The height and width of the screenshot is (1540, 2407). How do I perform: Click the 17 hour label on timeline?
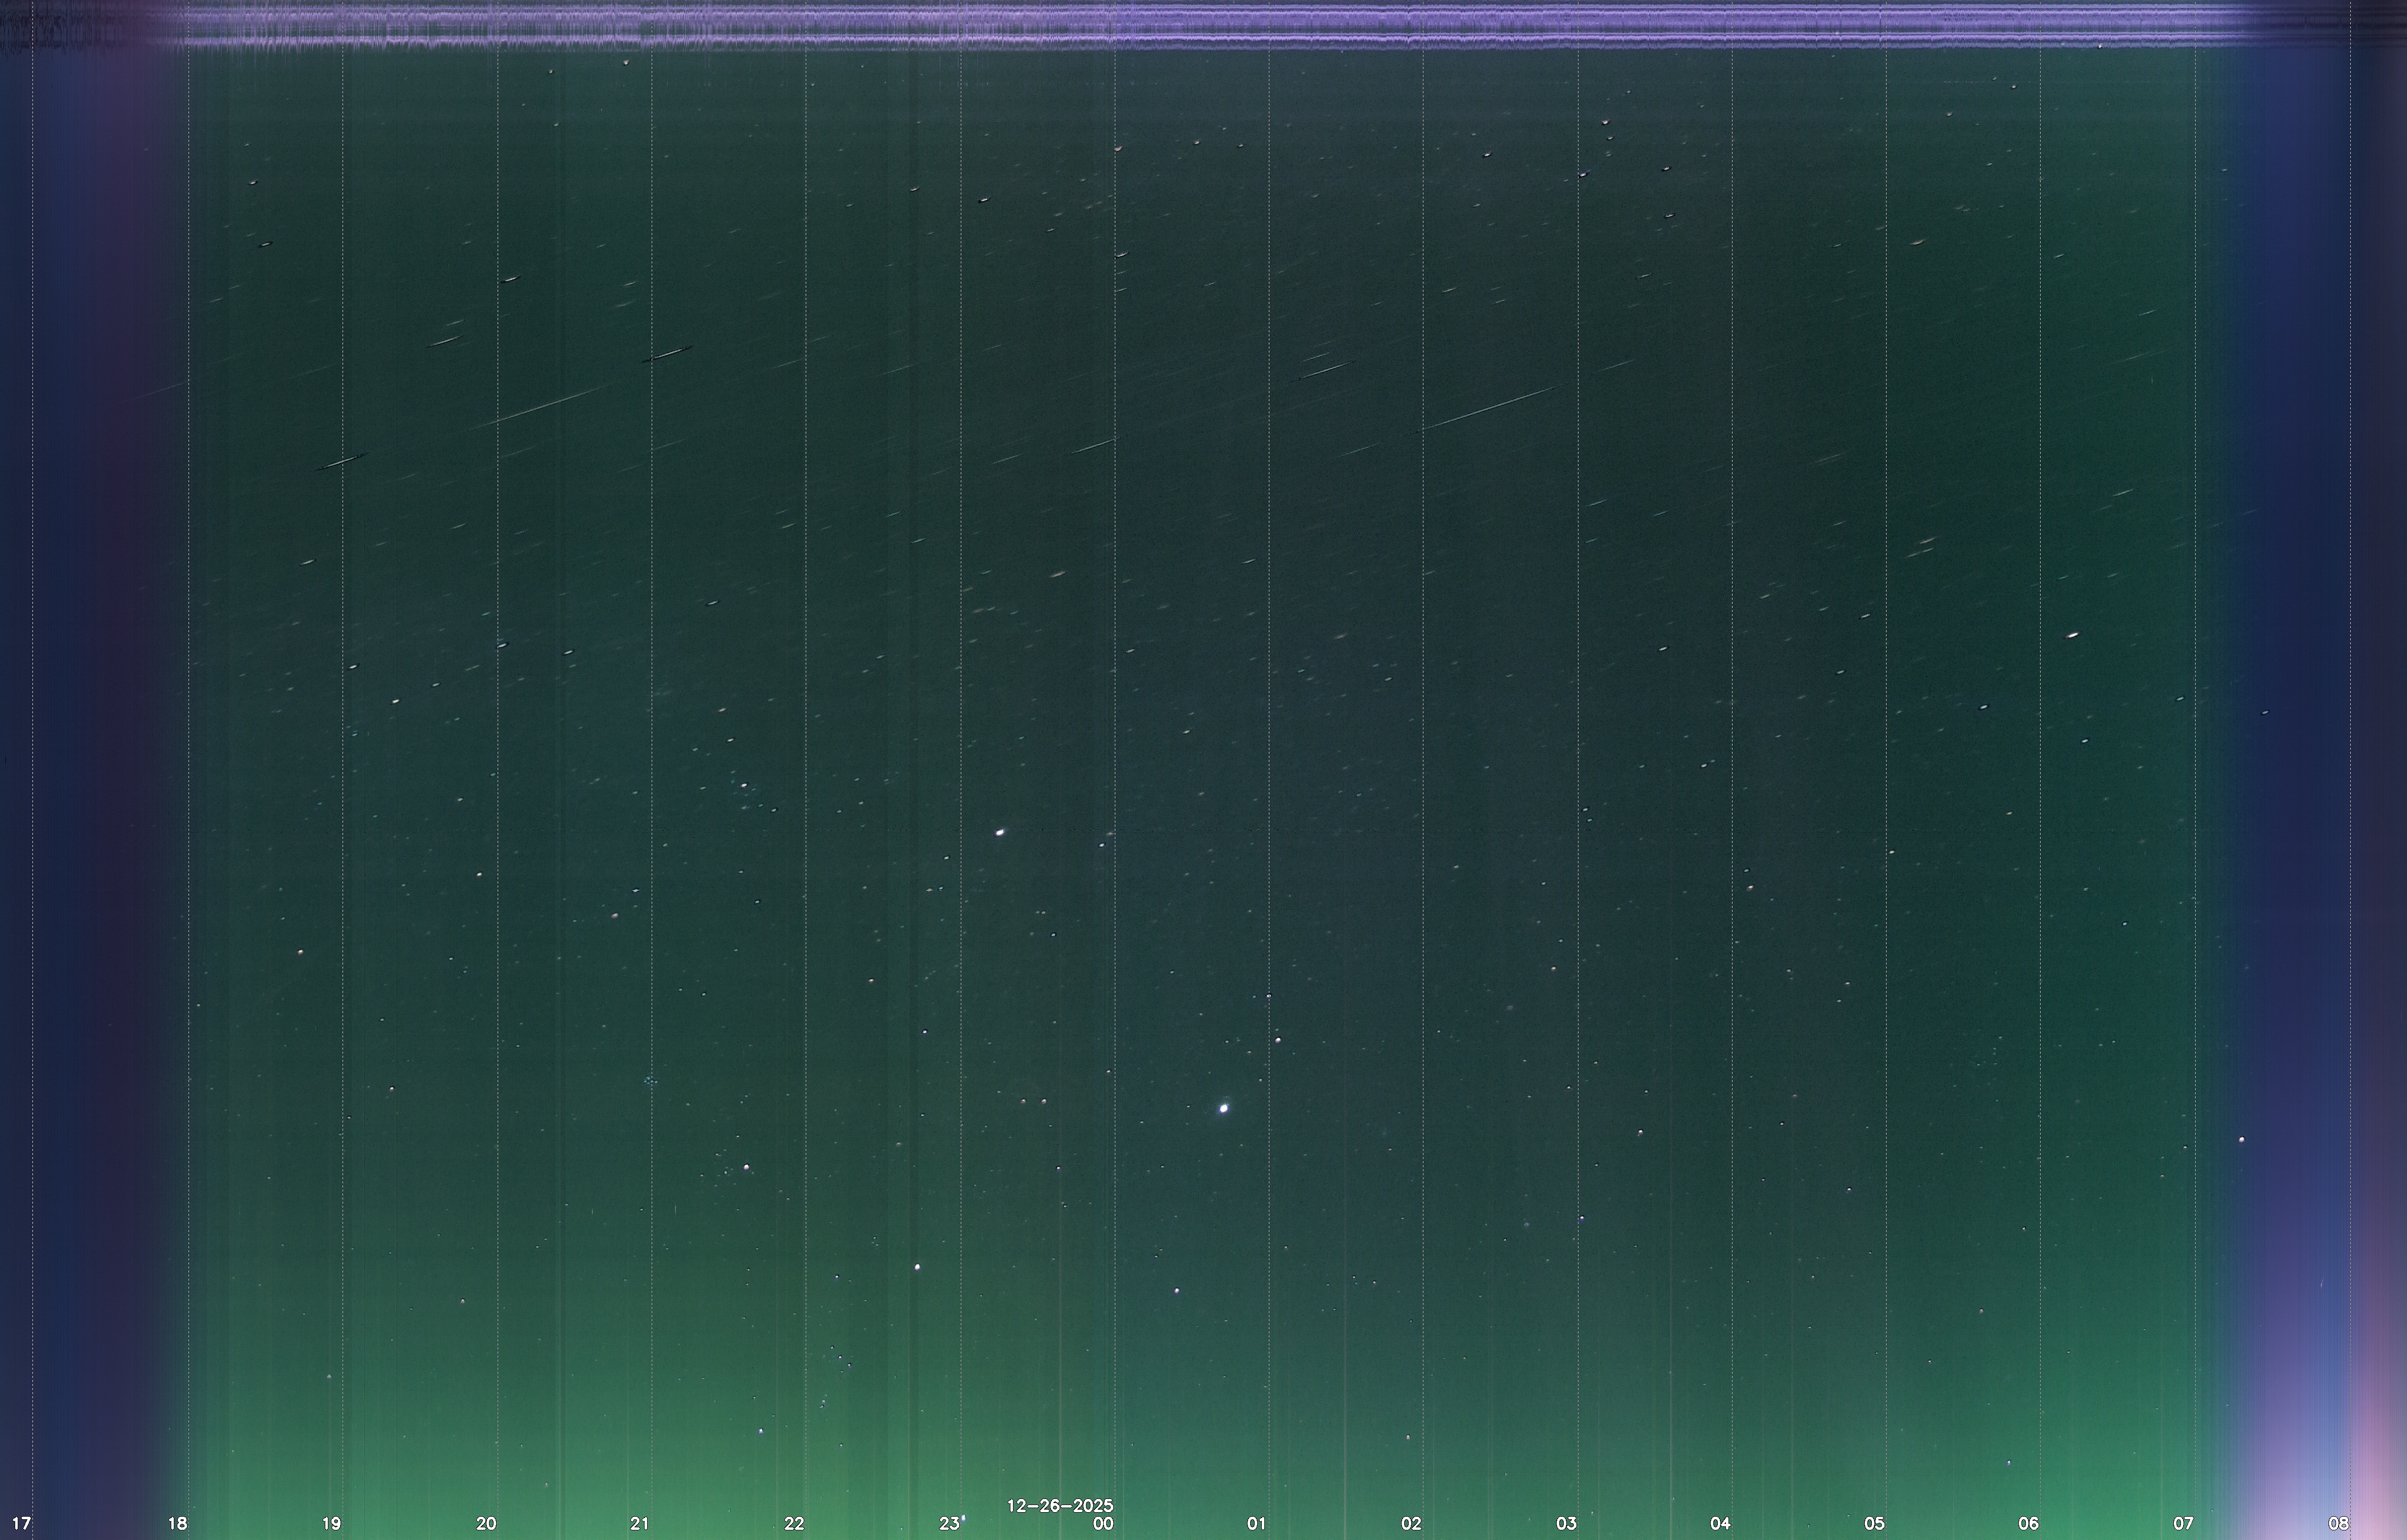point(21,1524)
